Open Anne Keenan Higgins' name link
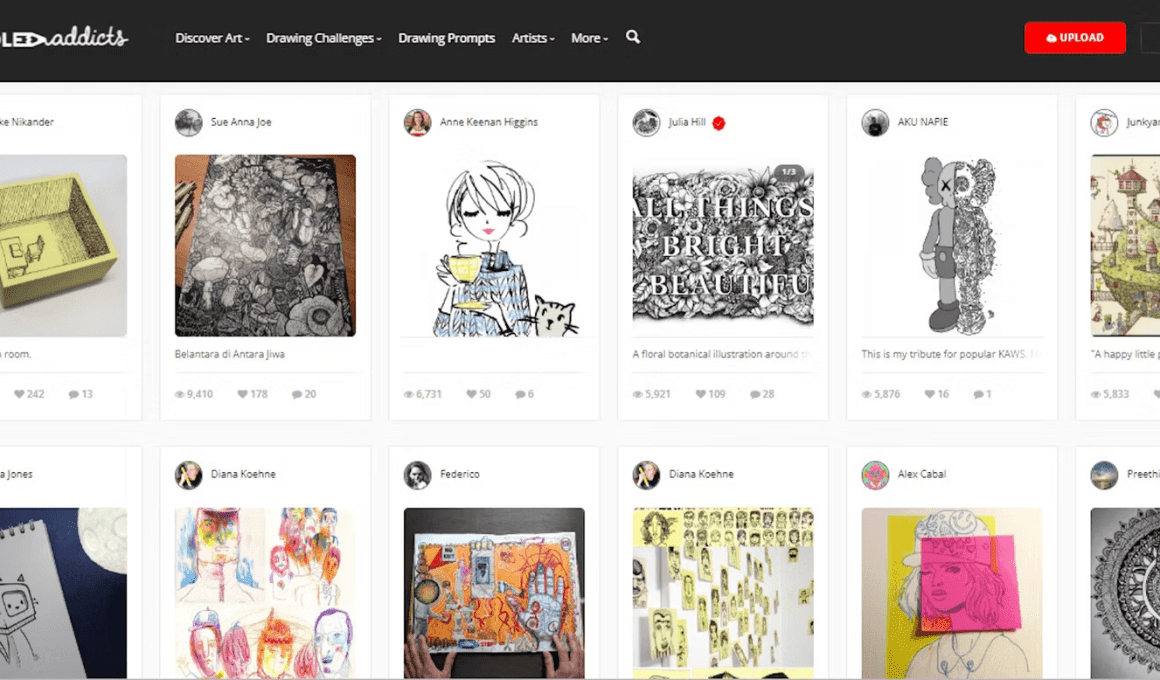1160x680 pixels. [489, 122]
